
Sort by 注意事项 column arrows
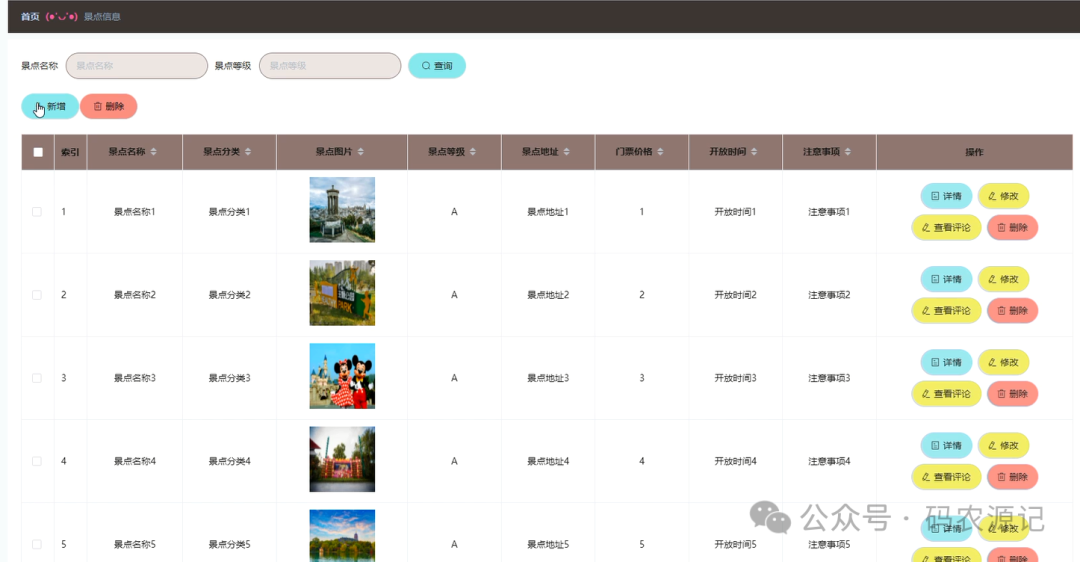pyautogui.click(x=848, y=152)
